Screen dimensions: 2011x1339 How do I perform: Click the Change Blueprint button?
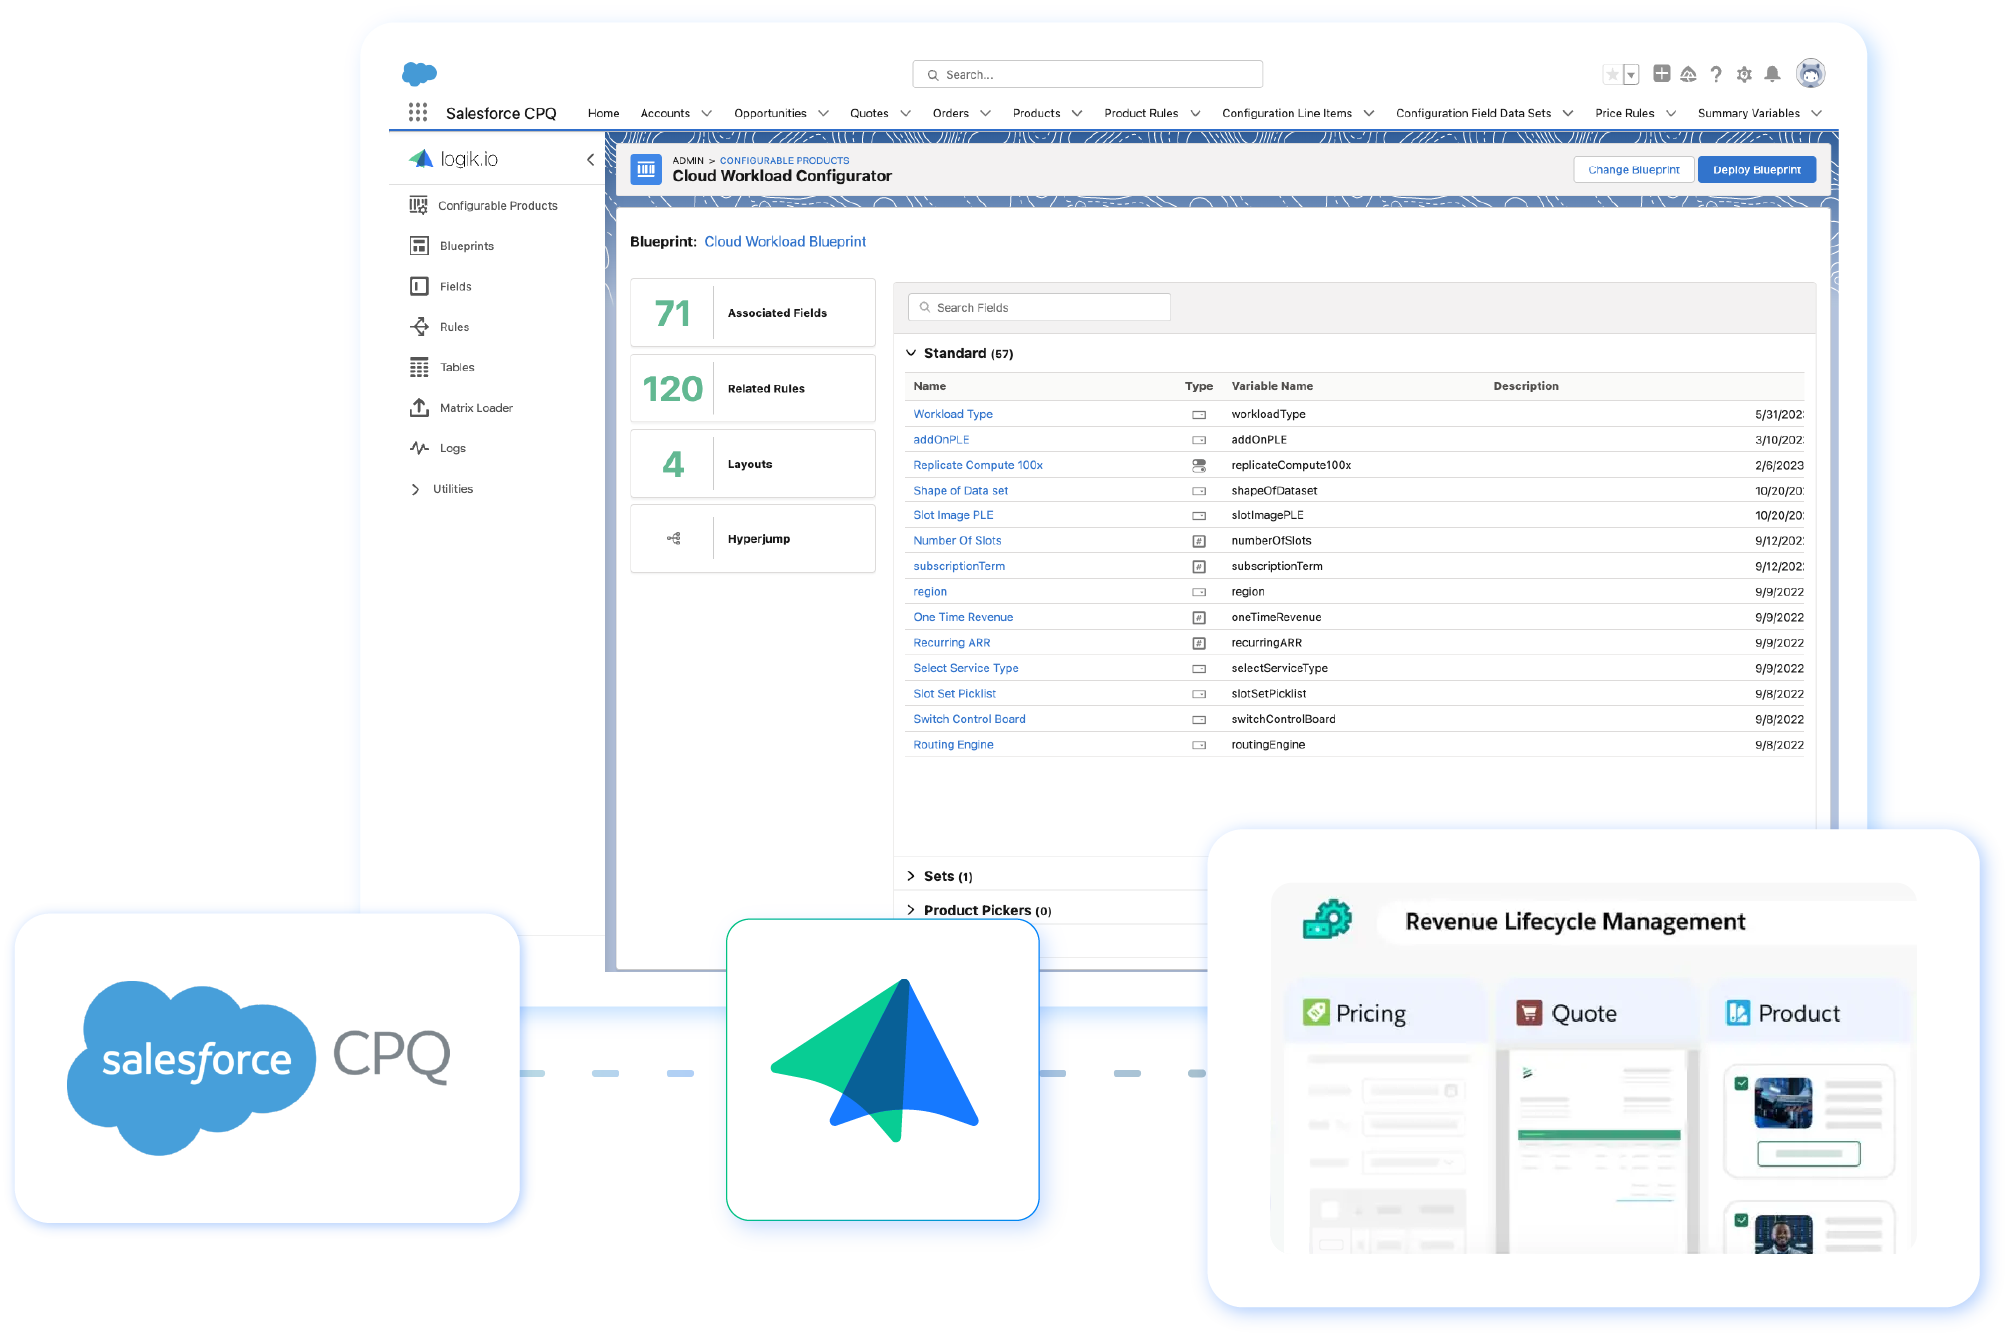click(x=1634, y=169)
